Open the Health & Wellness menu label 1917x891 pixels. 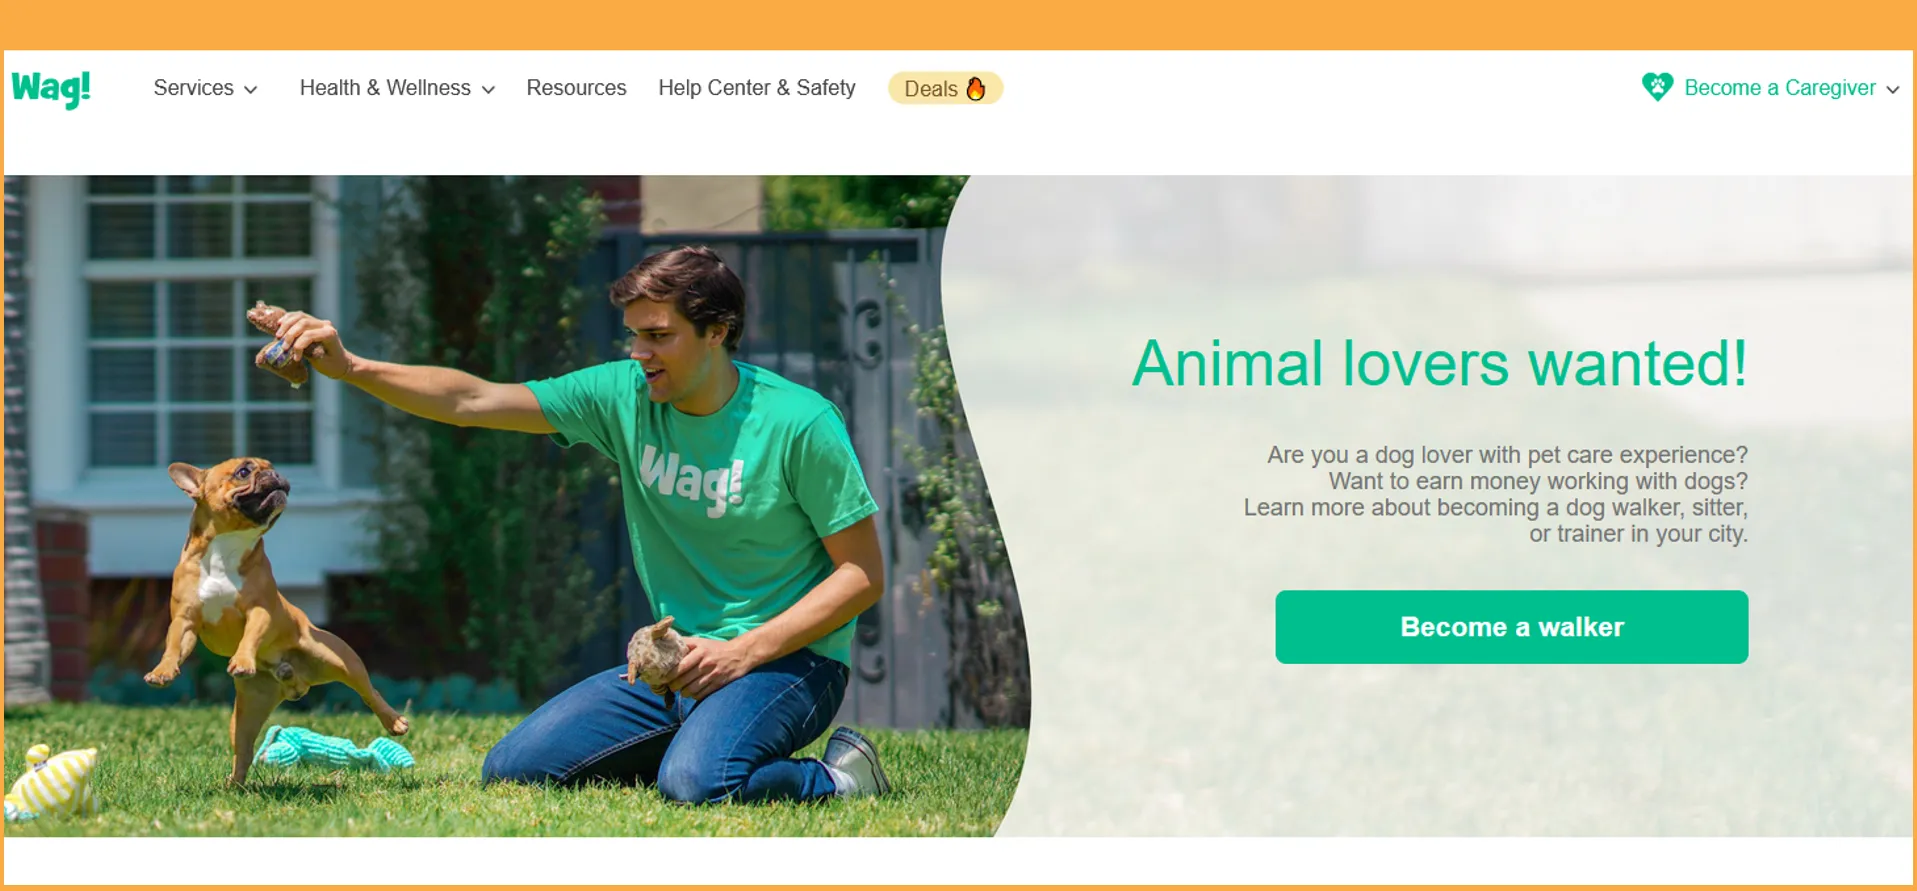click(385, 88)
